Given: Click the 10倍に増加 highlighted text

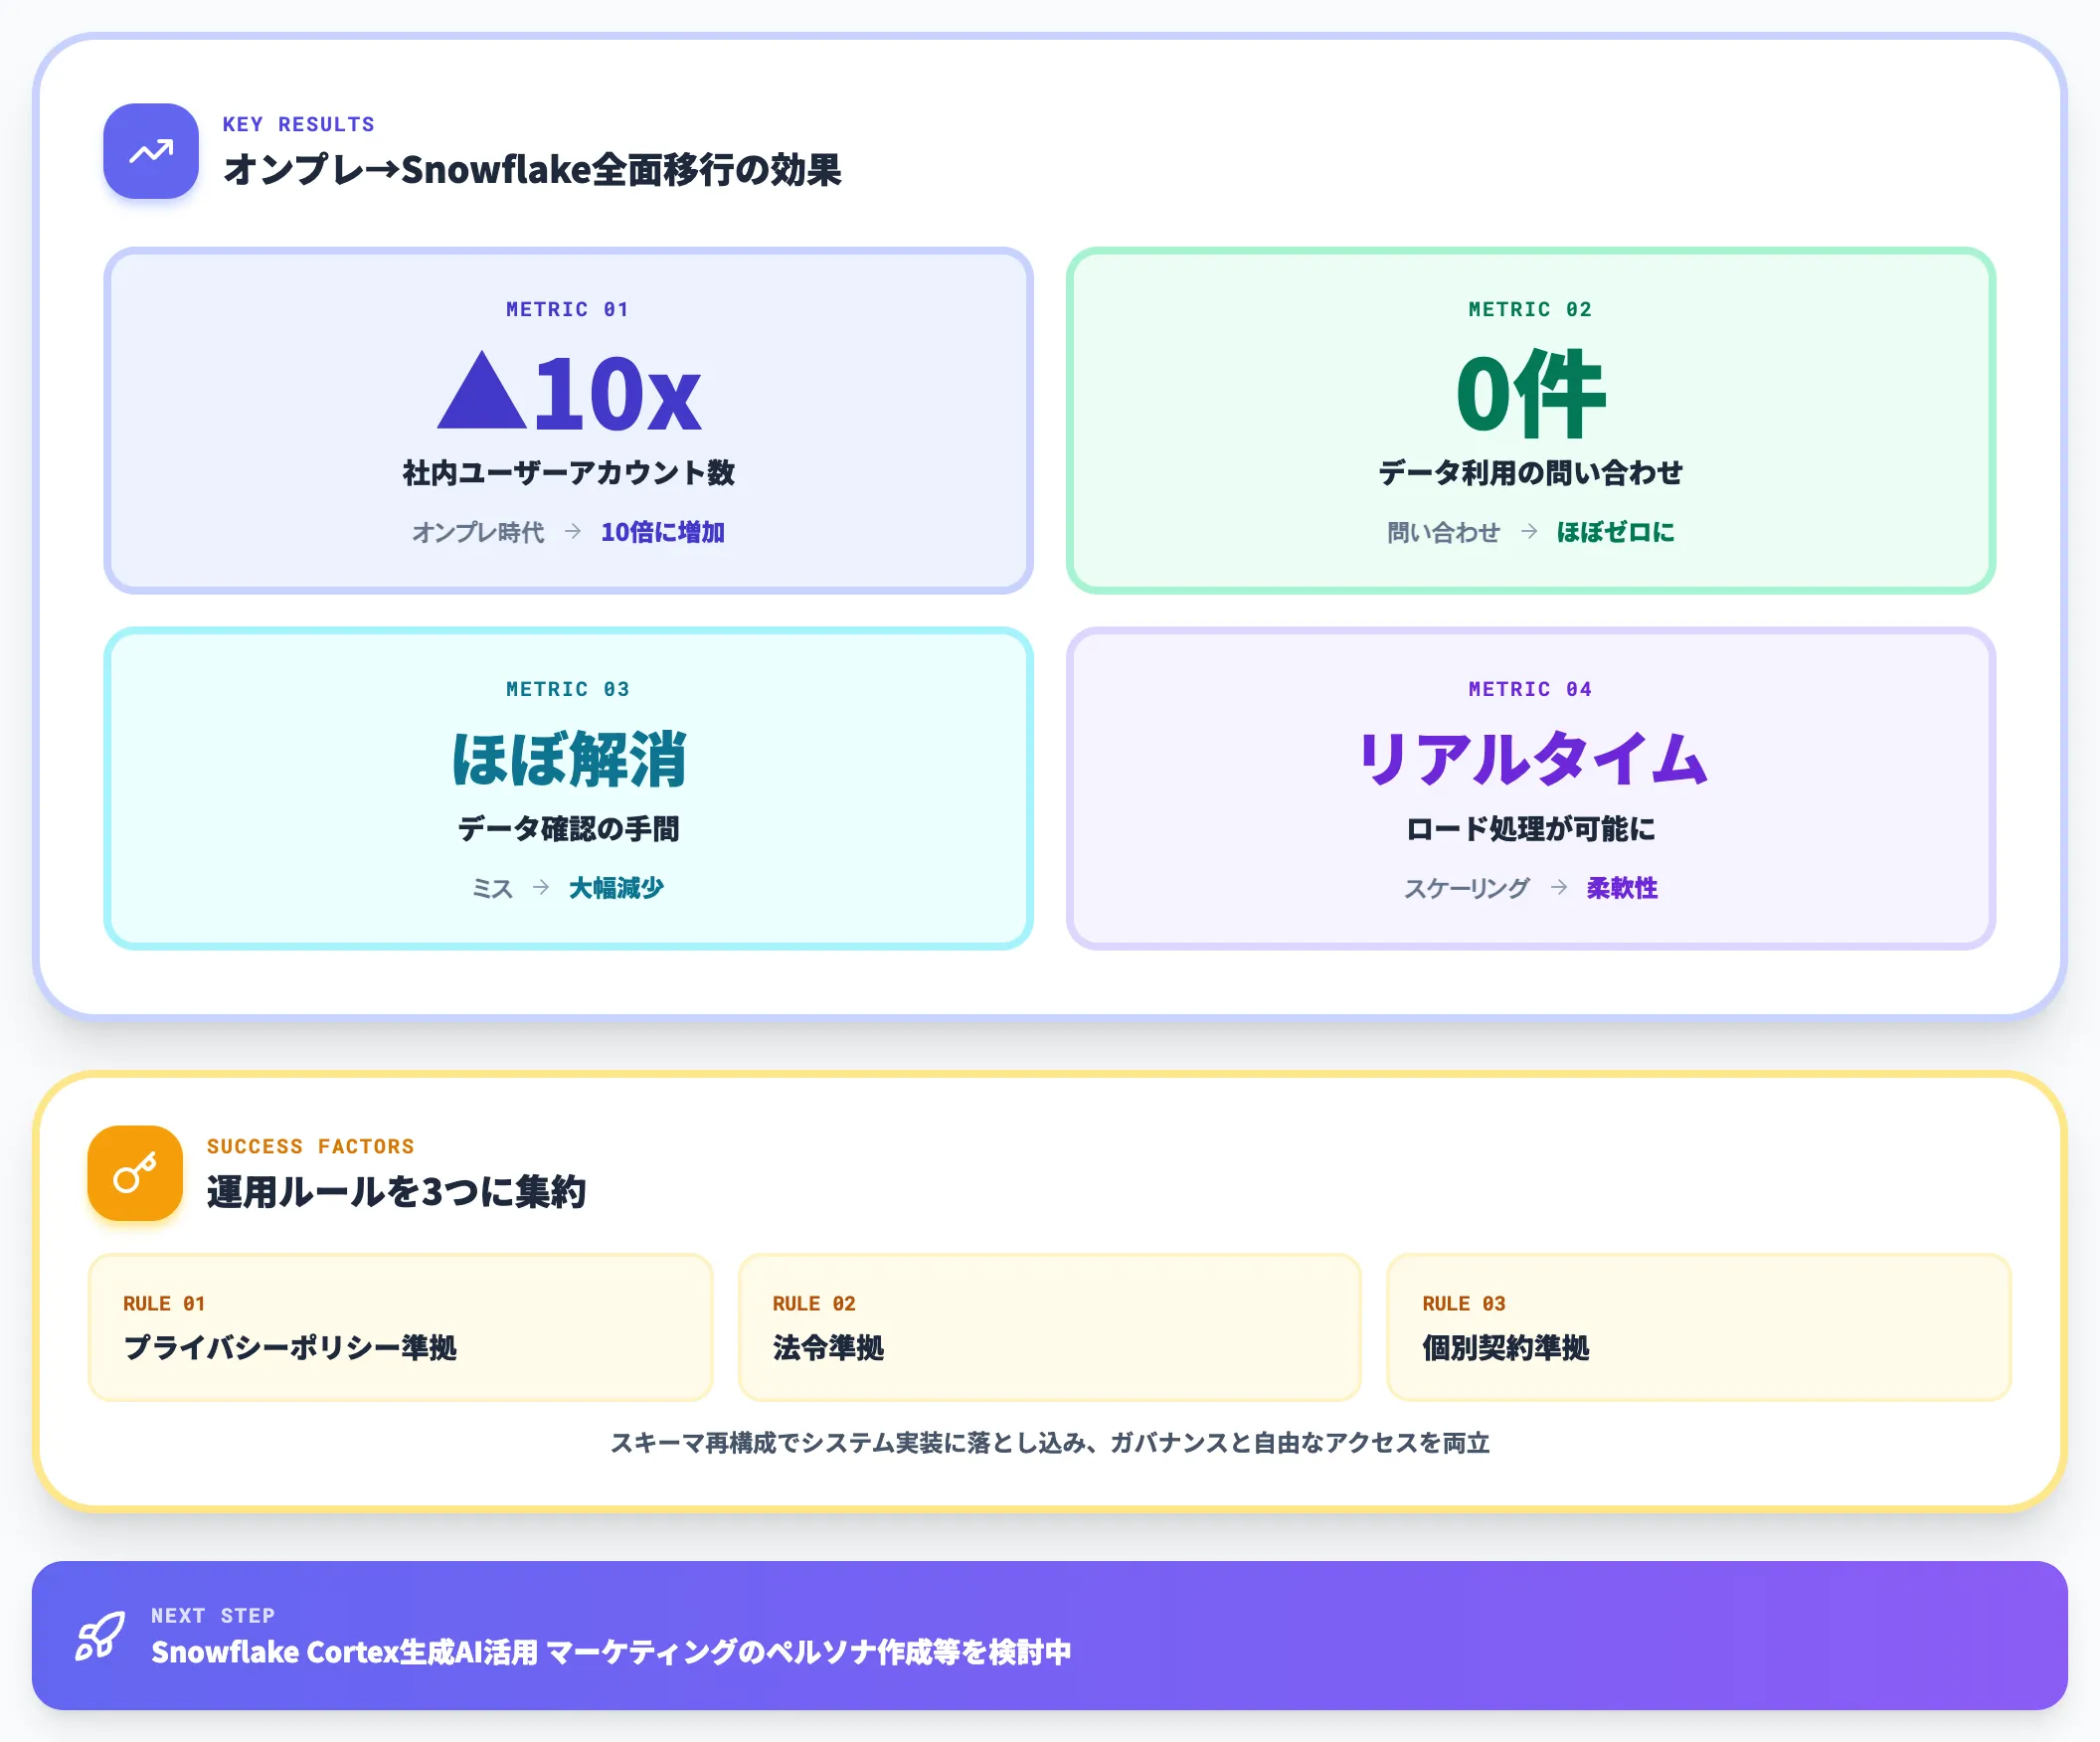Looking at the screenshot, I should (663, 532).
